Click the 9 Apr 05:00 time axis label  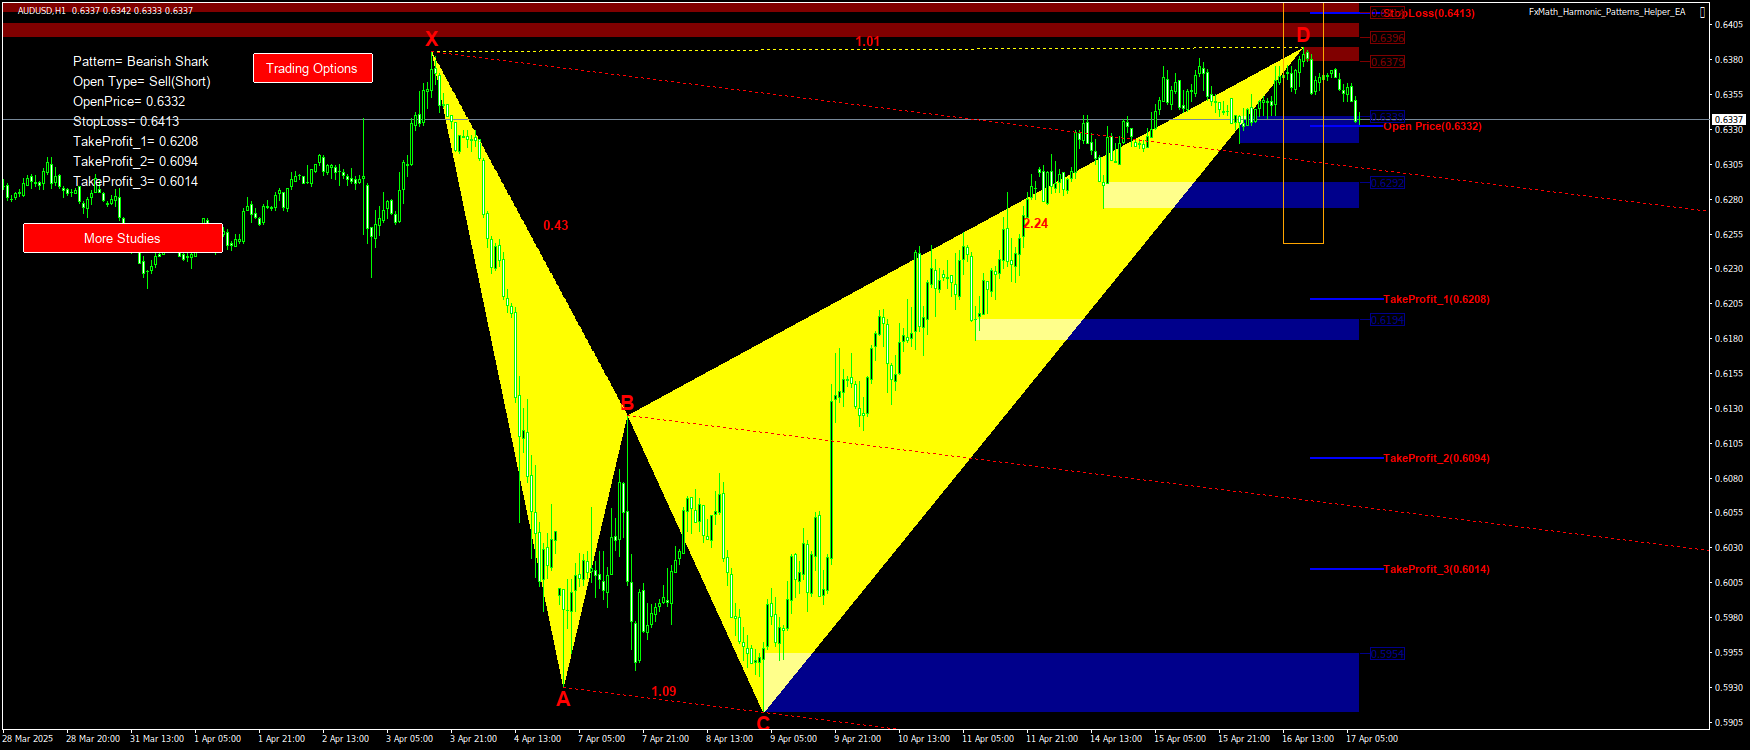click(x=793, y=739)
